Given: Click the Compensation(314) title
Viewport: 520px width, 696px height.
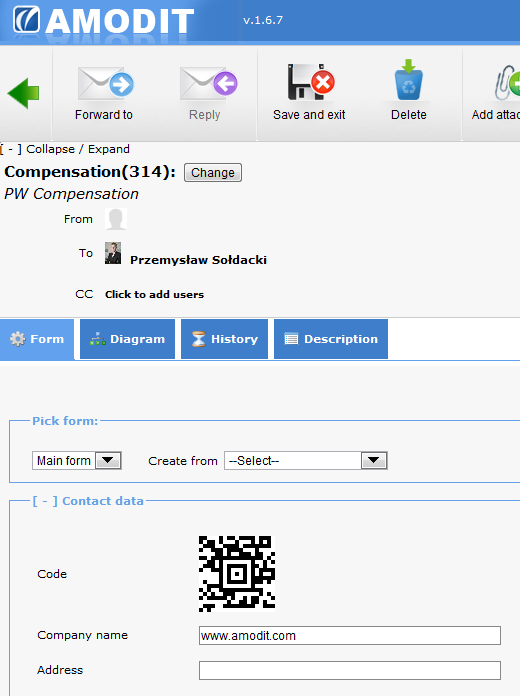Looking at the screenshot, I should click(90, 172).
